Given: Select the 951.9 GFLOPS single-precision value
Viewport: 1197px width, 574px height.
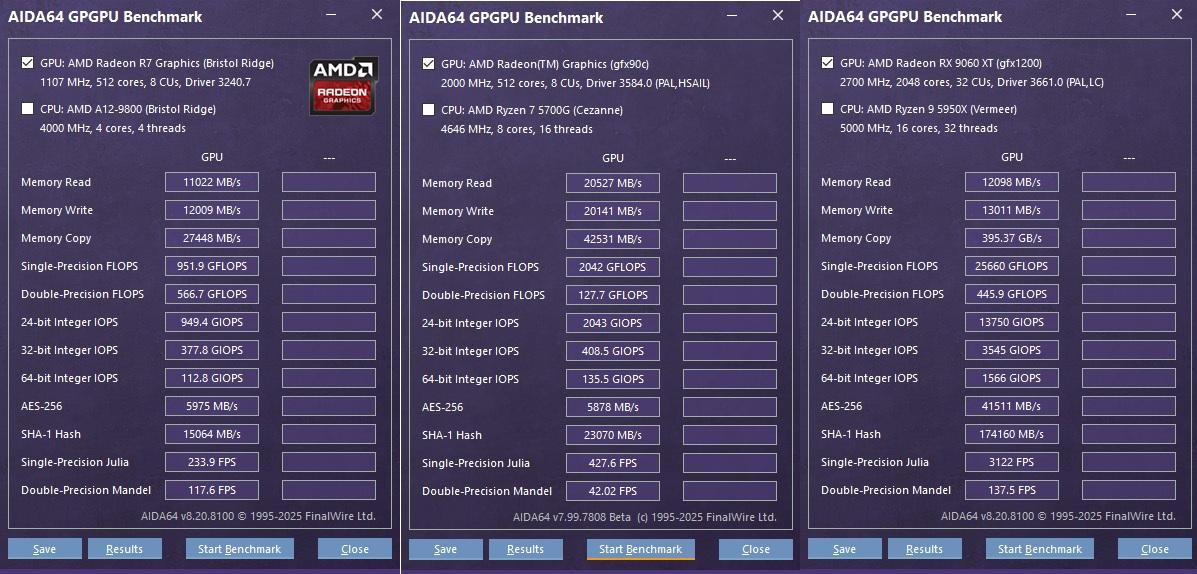Looking at the screenshot, I should [212, 266].
